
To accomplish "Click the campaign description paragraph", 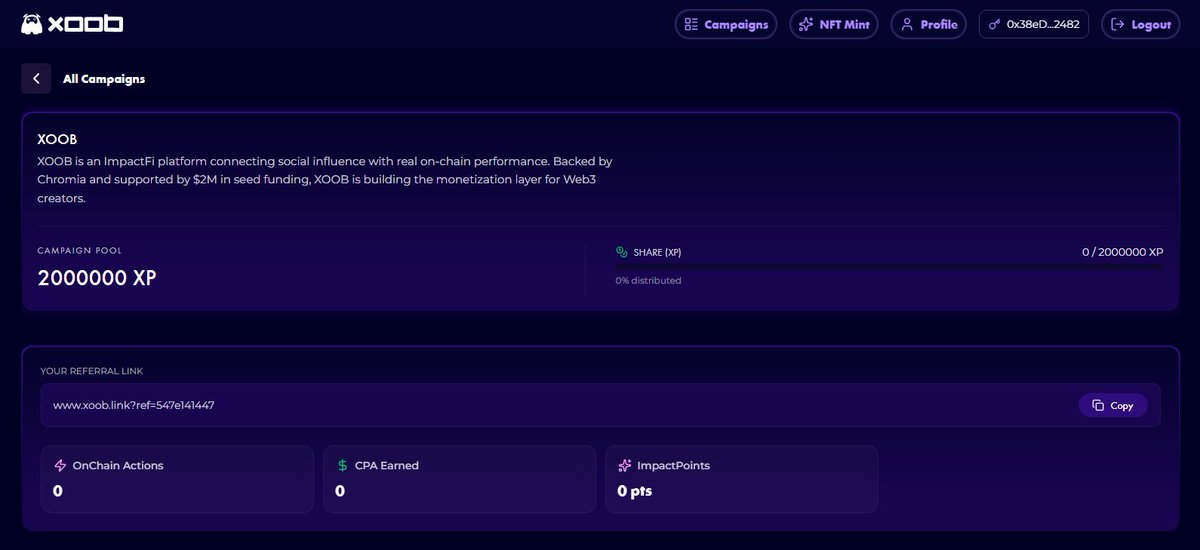I will [x=325, y=179].
